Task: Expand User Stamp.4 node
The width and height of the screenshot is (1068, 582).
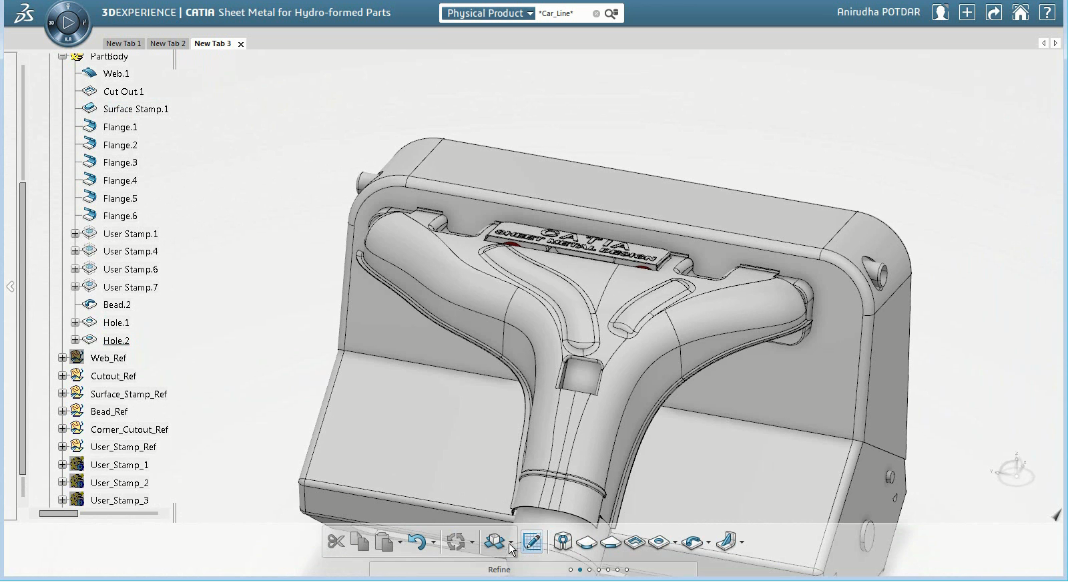Action: click(x=75, y=251)
